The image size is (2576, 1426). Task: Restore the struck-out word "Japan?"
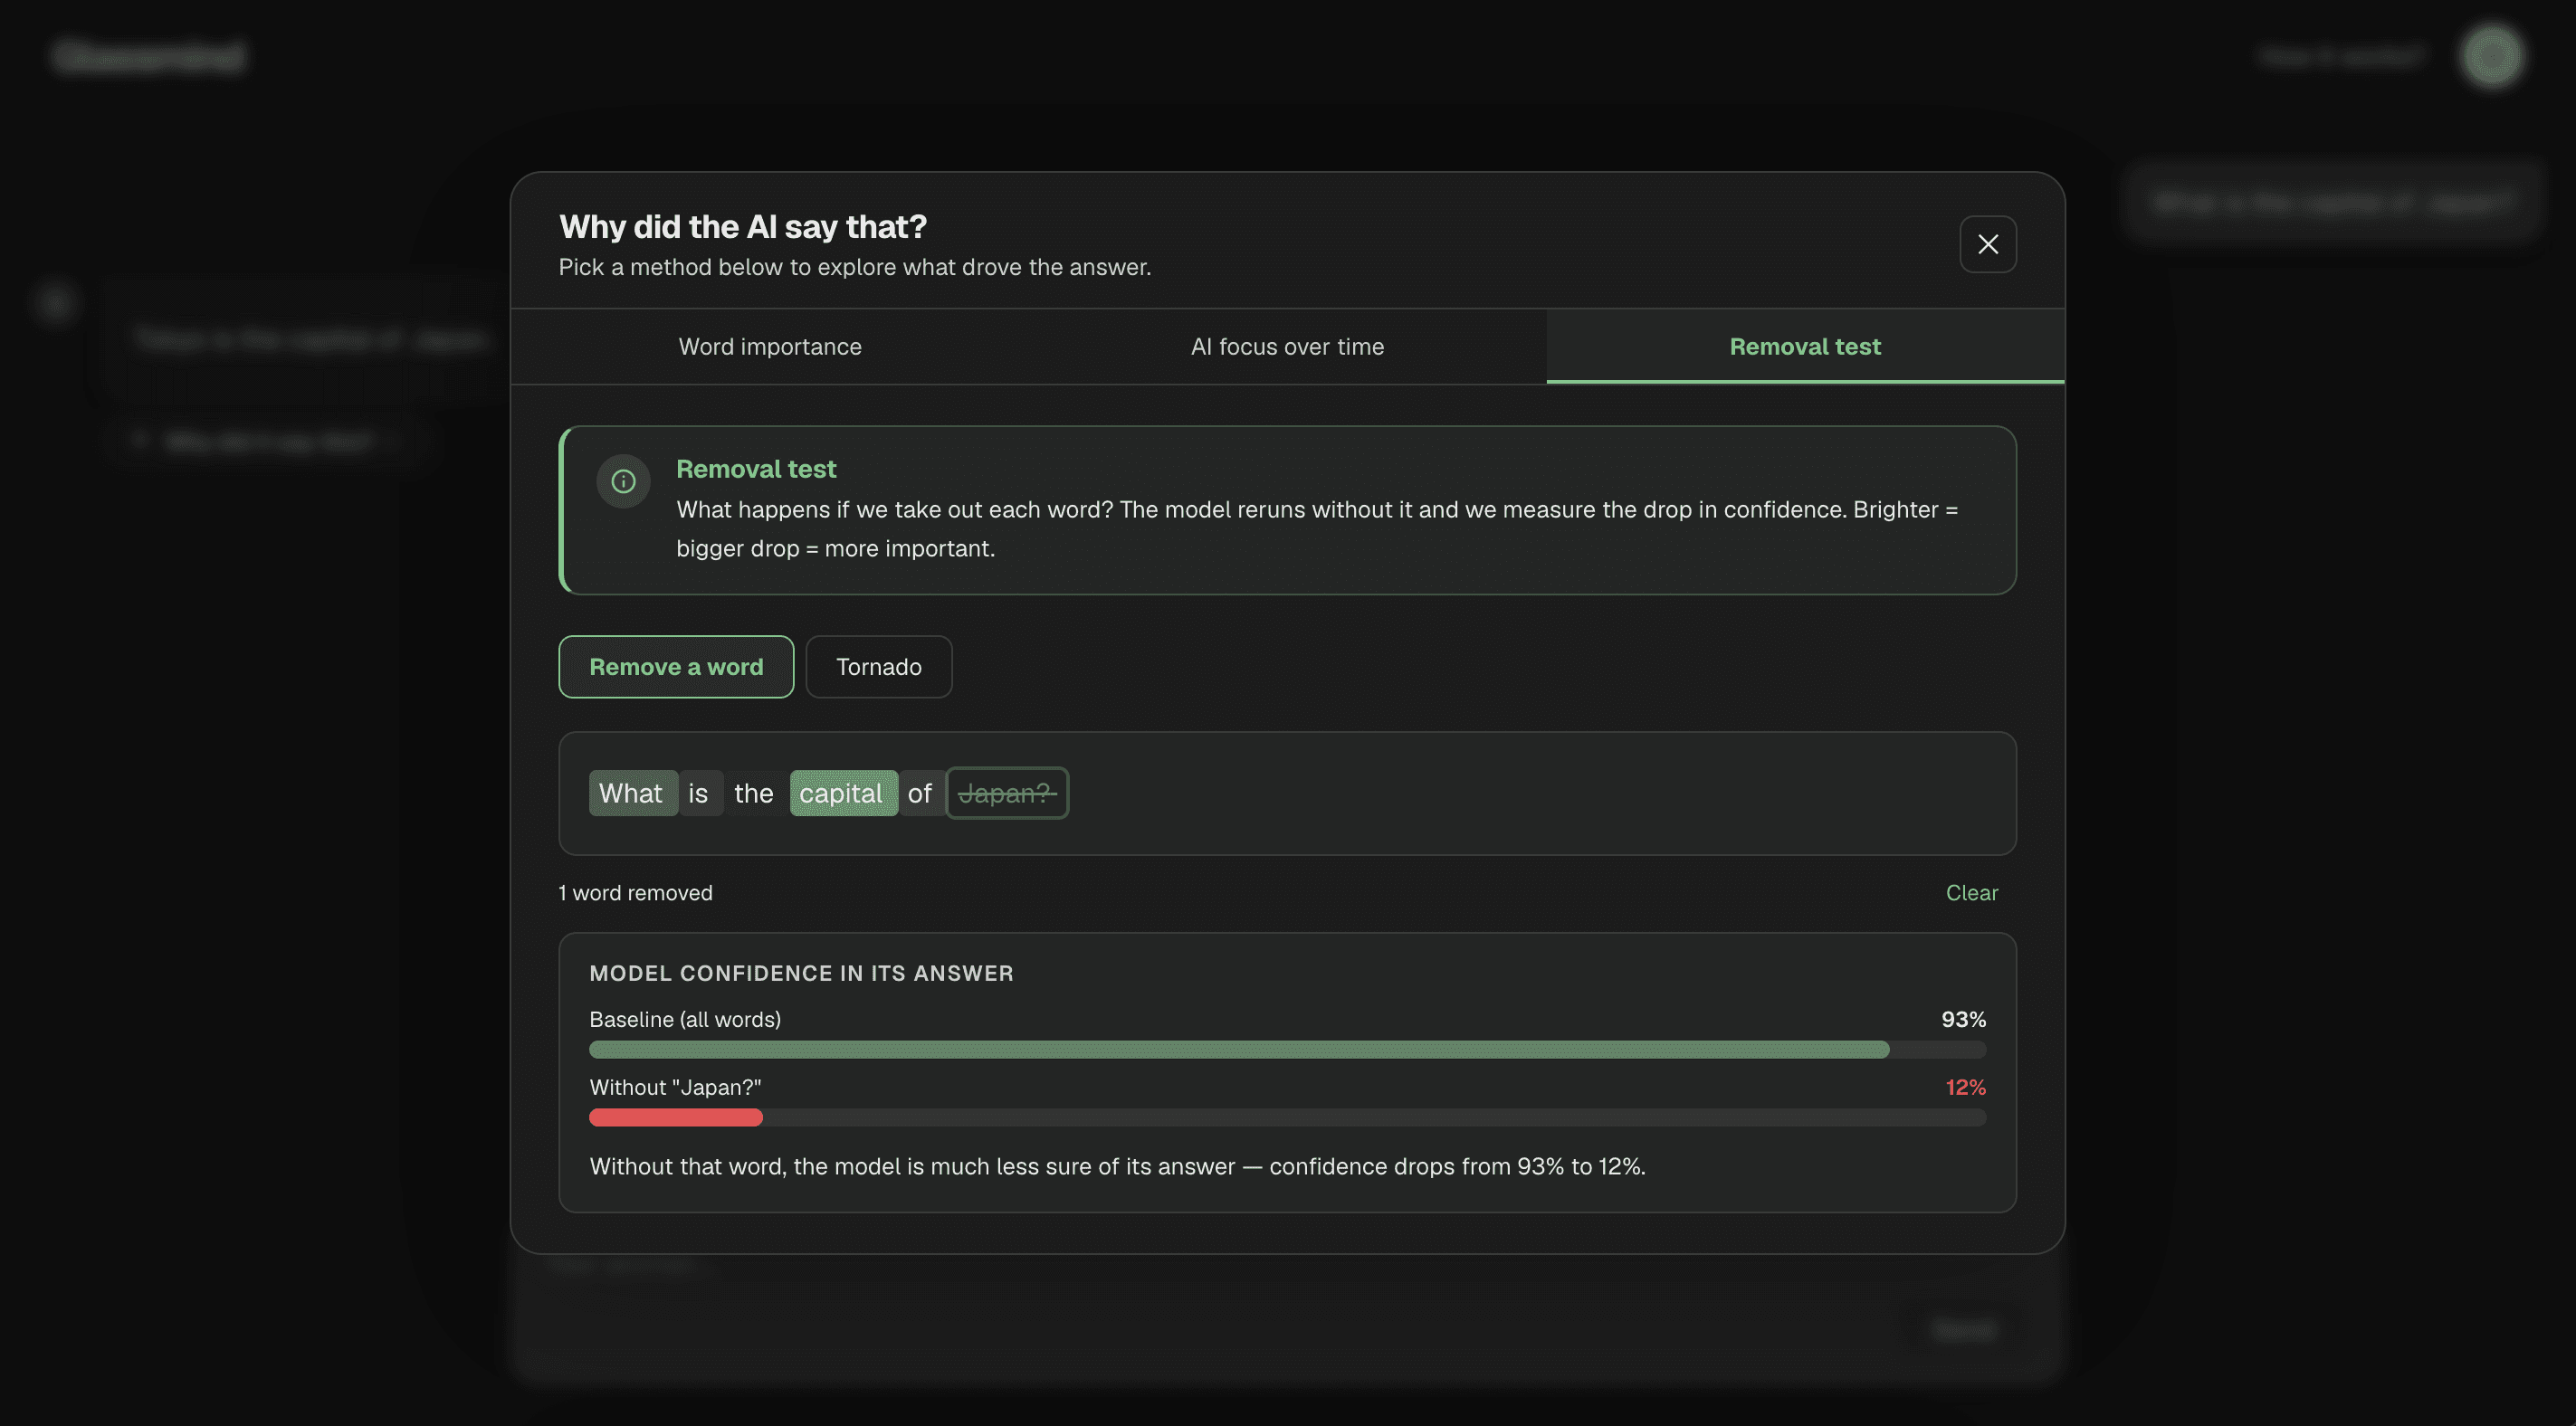tap(1007, 793)
